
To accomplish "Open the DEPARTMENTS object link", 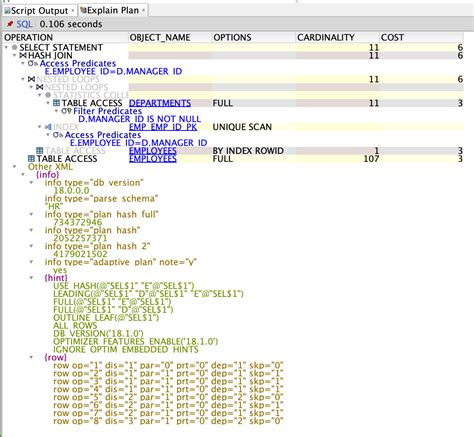I will pos(160,103).
